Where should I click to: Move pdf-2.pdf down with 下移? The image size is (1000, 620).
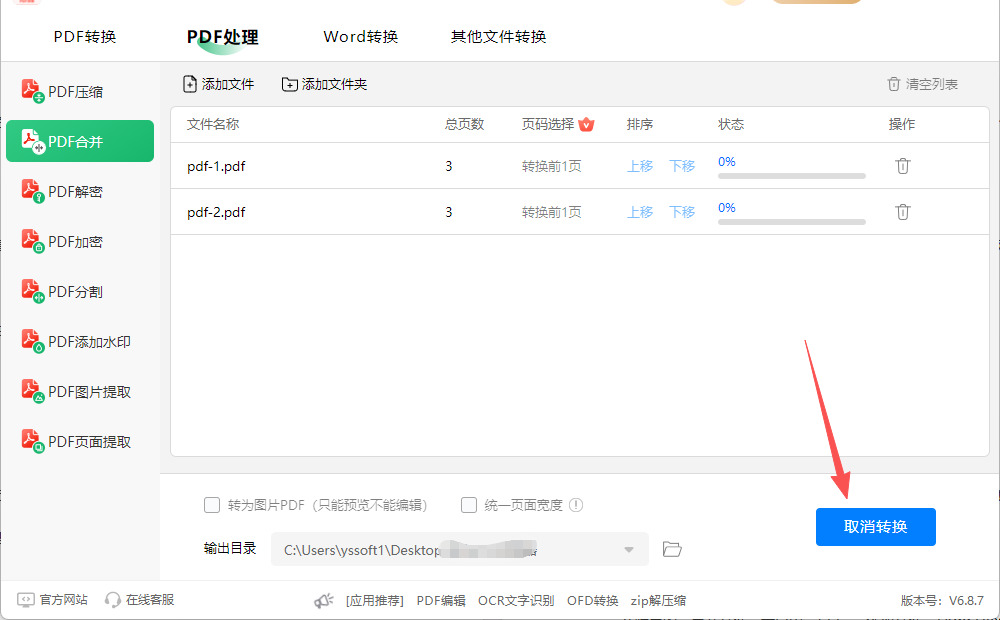point(682,212)
